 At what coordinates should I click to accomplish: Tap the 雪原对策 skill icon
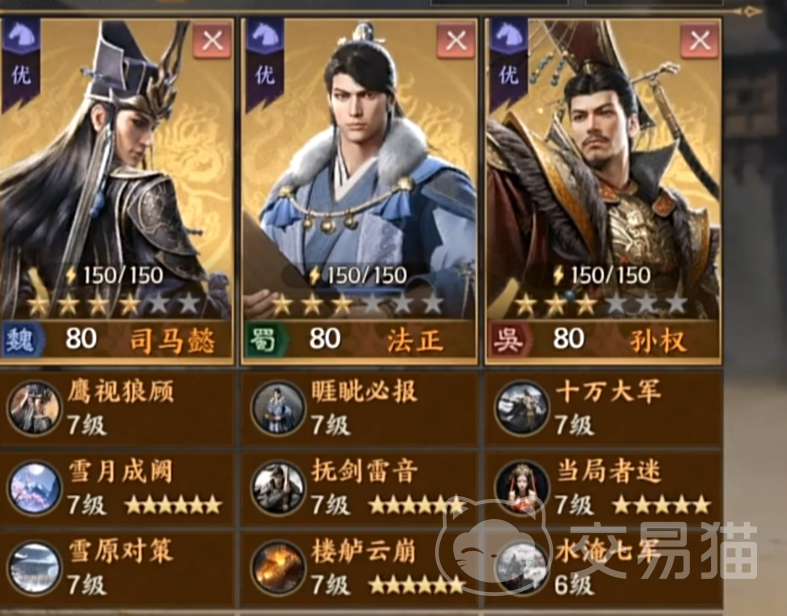pyautogui.click(x=34, y=568)
